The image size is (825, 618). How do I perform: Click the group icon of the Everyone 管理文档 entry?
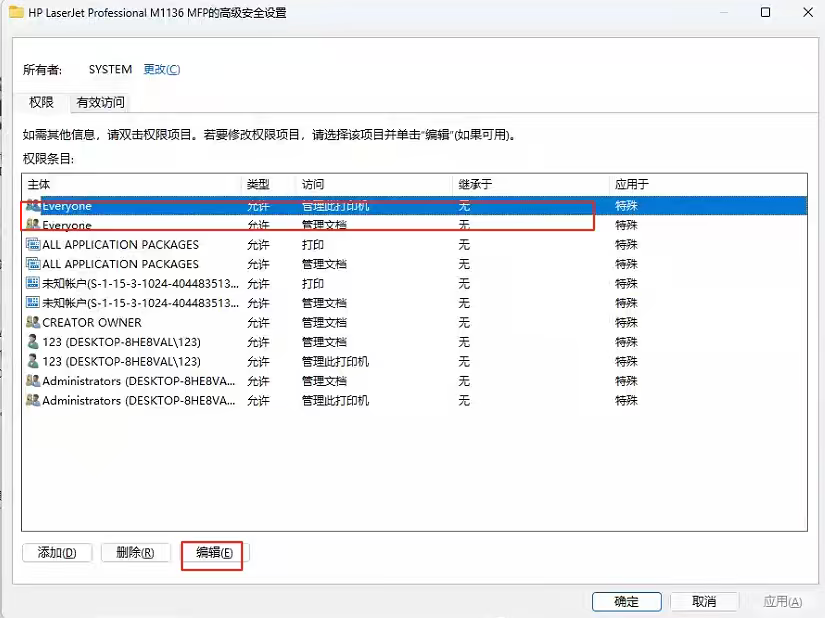(33, 225)
